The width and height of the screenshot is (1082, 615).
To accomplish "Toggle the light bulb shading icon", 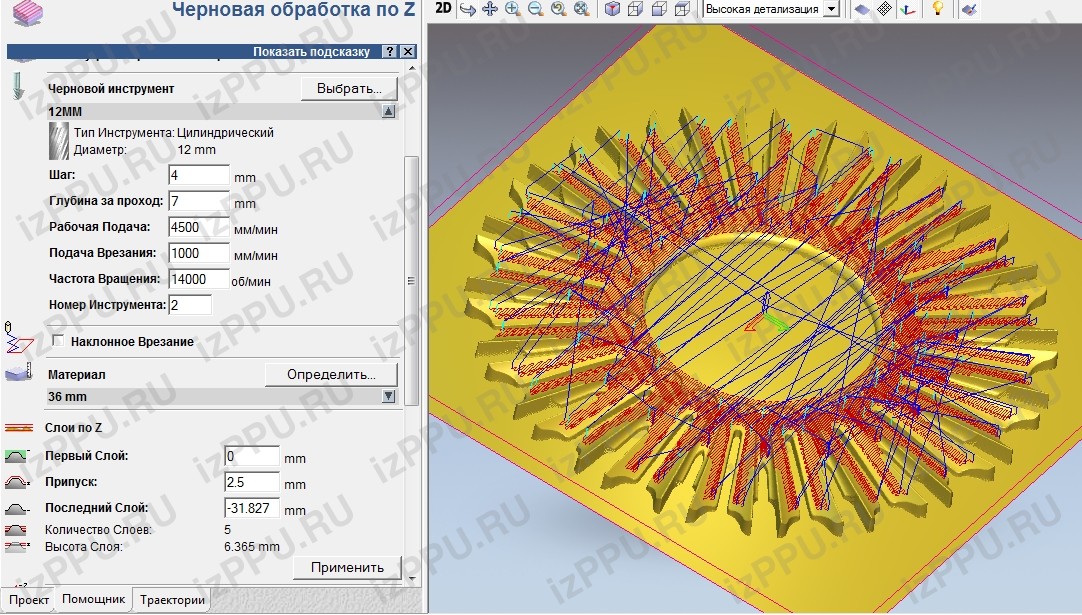I will click(937, 9).
